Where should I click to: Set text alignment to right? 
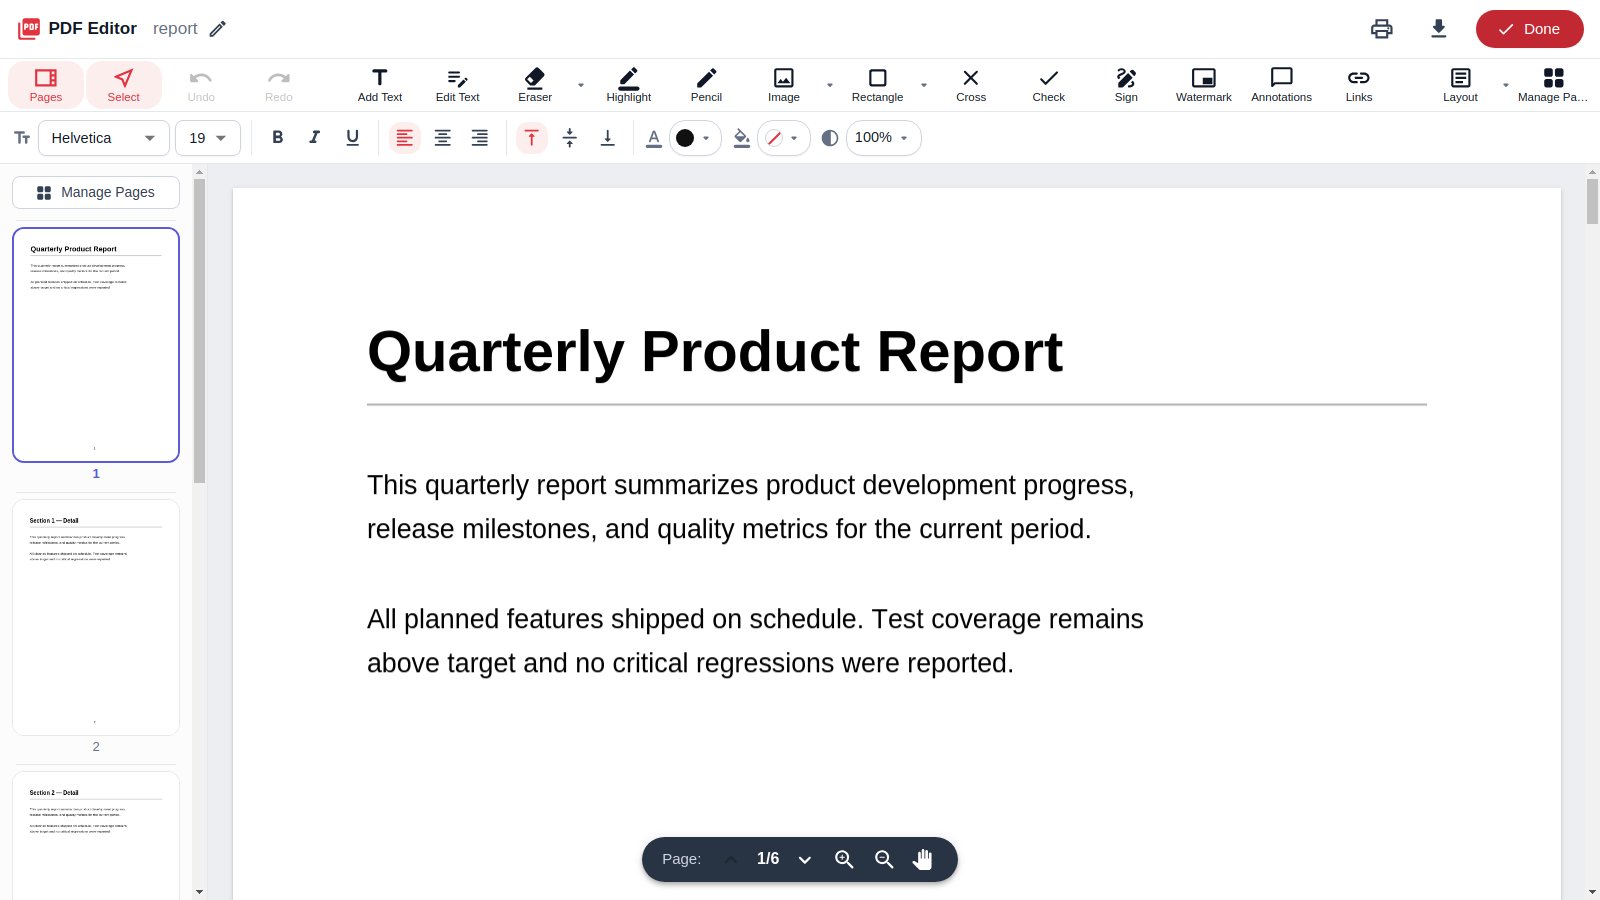coord(480,138)
